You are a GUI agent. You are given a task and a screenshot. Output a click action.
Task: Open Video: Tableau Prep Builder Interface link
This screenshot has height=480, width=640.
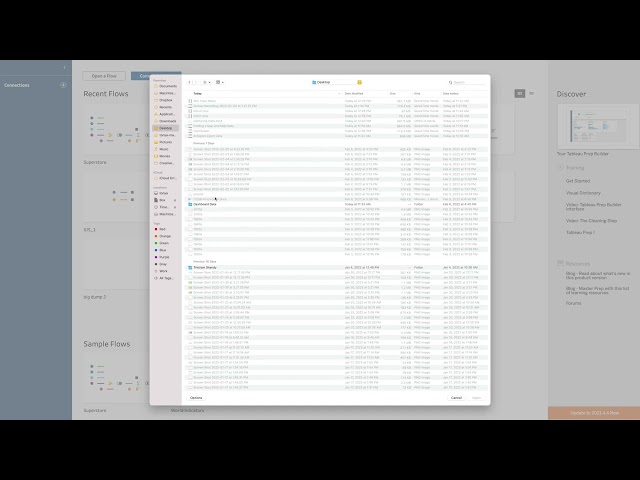tap(593, 207)
